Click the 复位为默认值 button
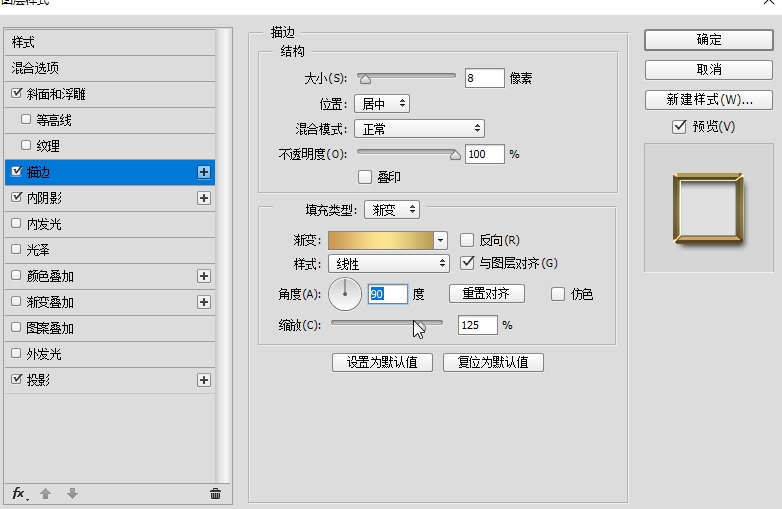The image size is (782, 509). click(493, 362)
